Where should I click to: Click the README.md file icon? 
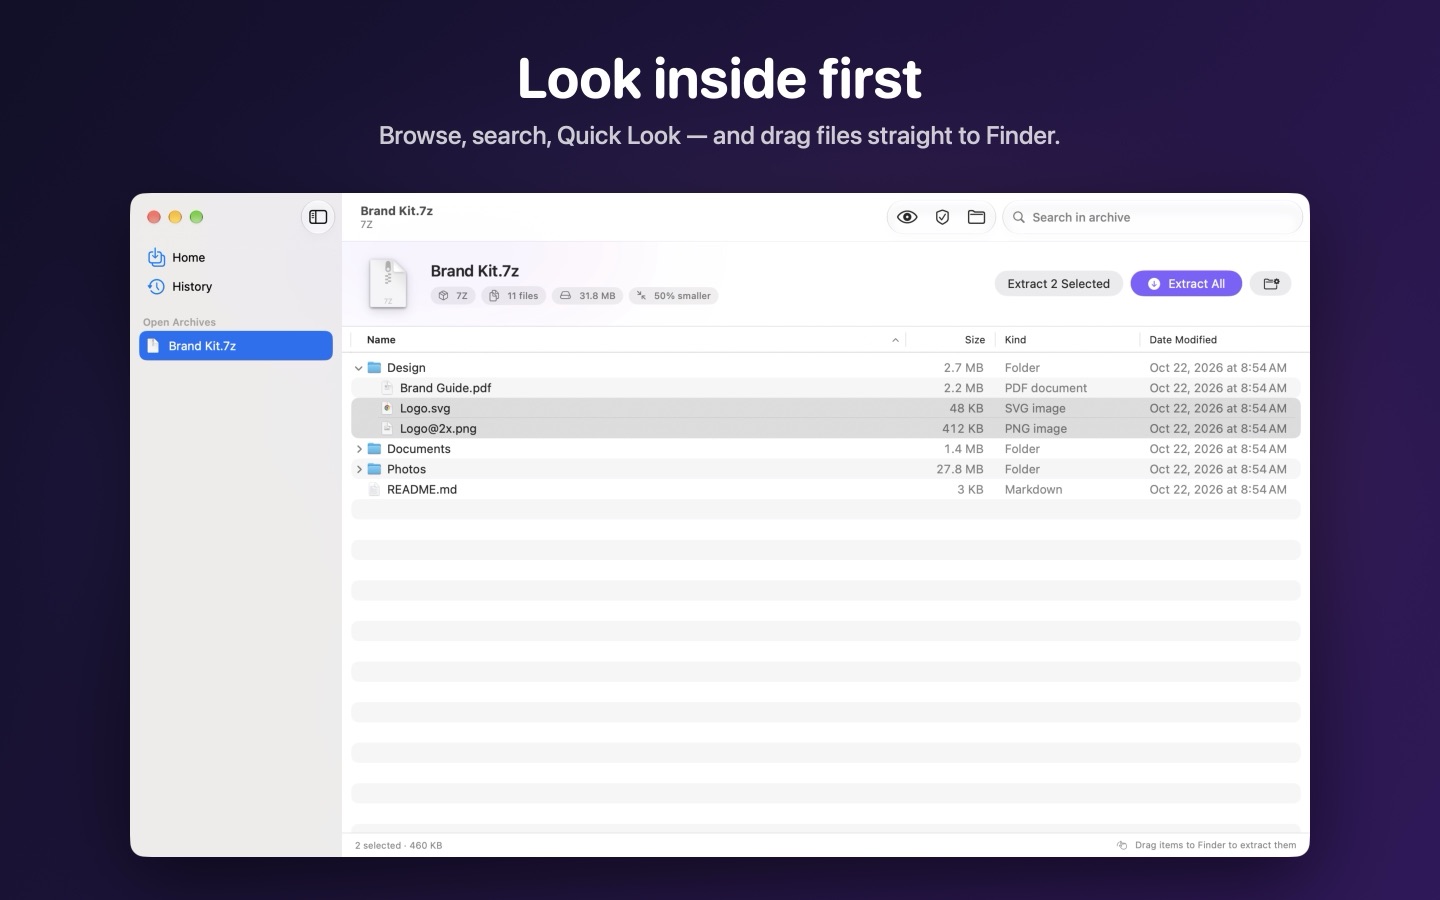(375, 490)
